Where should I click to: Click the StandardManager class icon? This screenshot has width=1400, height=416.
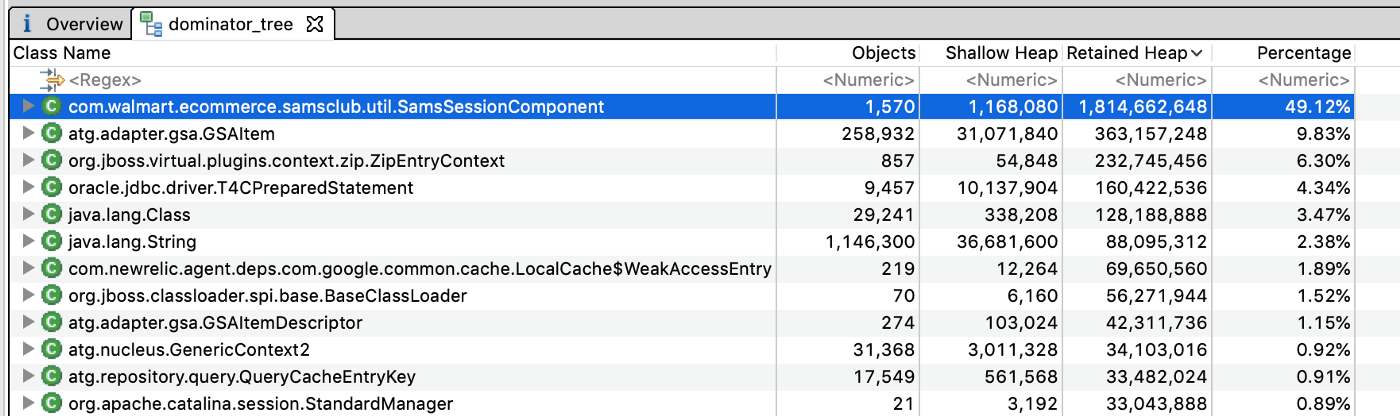52,403
